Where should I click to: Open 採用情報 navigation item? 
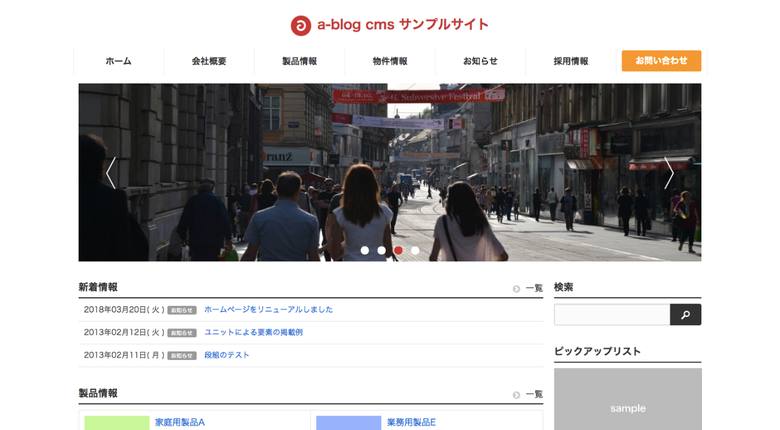tap(571, 61)
